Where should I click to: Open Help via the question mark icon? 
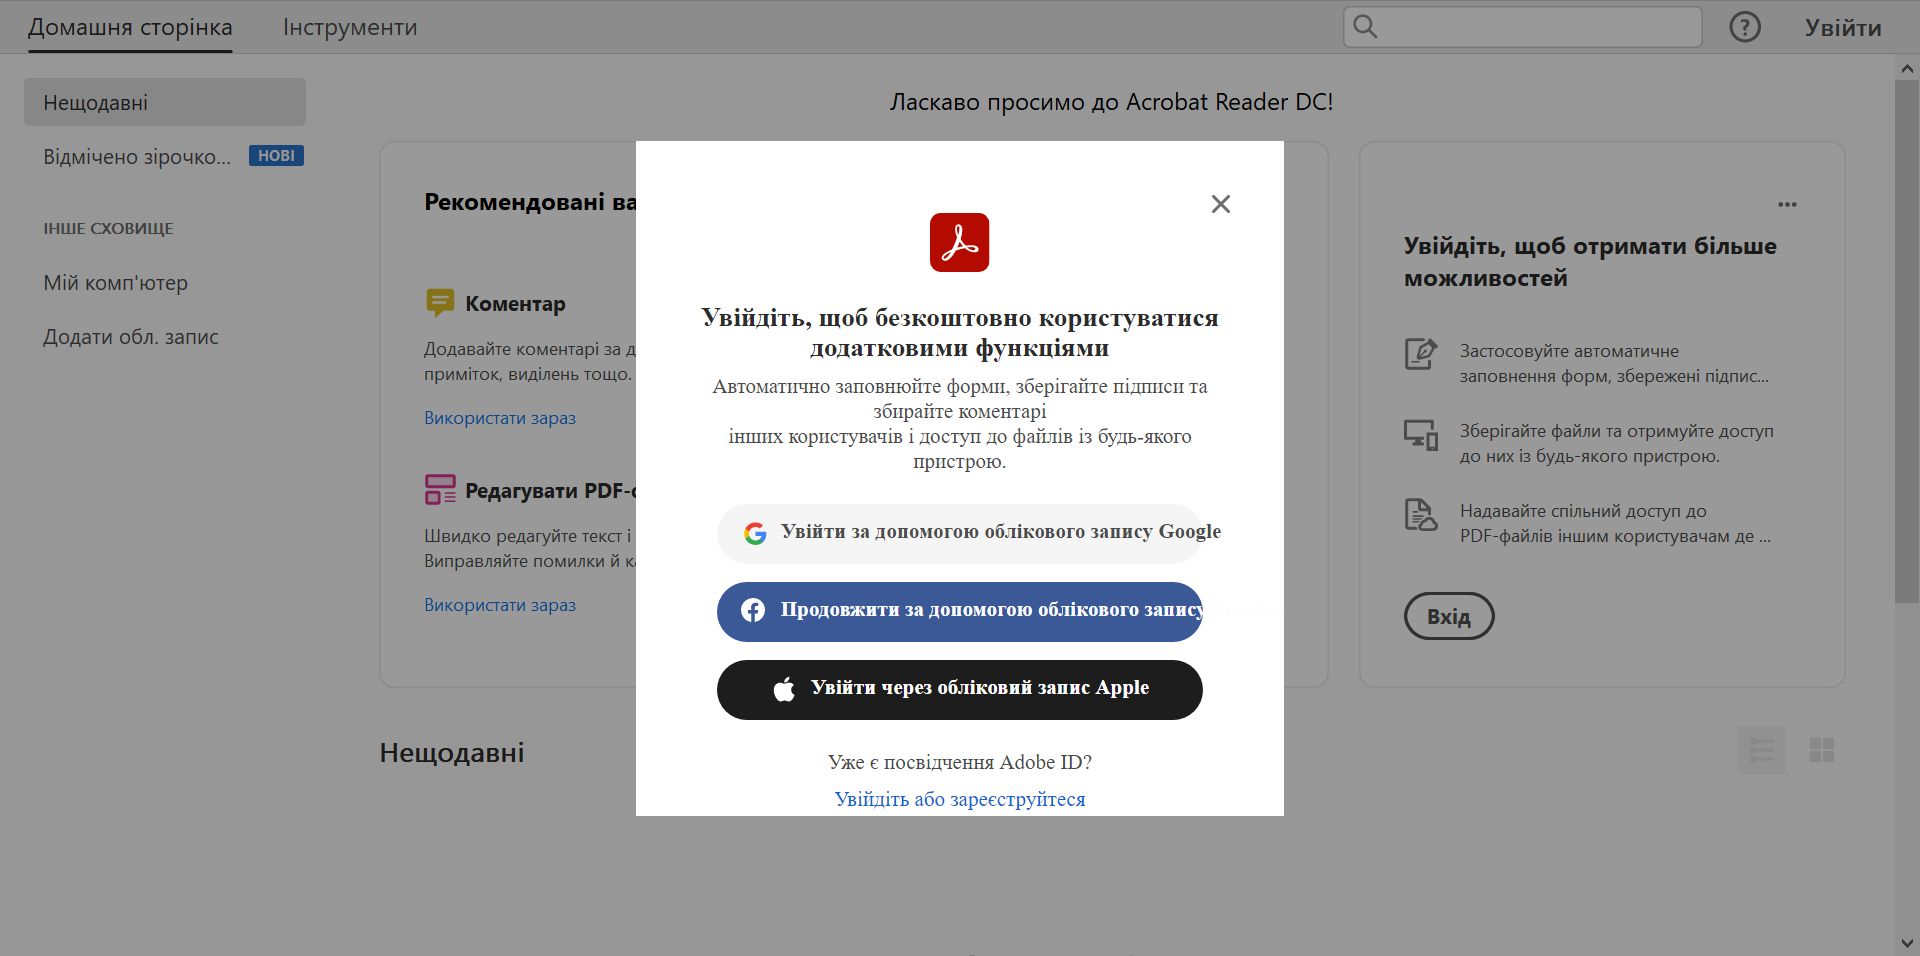click(x=1744, y=27)
